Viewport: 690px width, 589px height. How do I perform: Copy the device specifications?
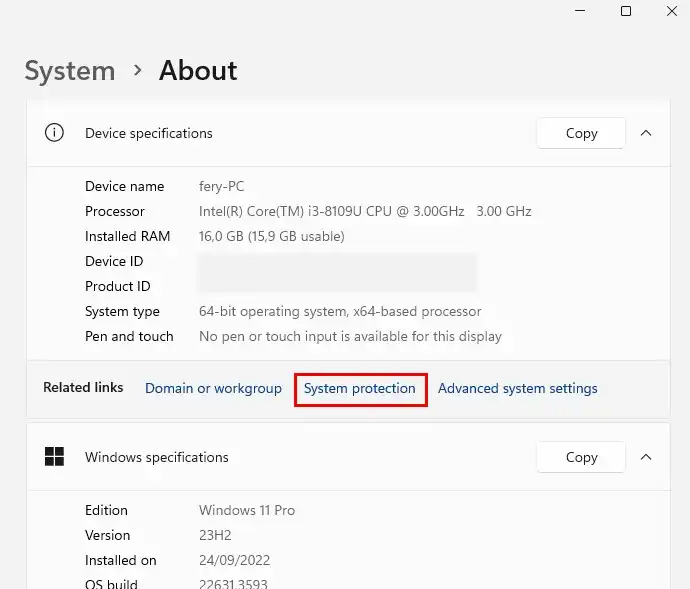coord(581,133)
